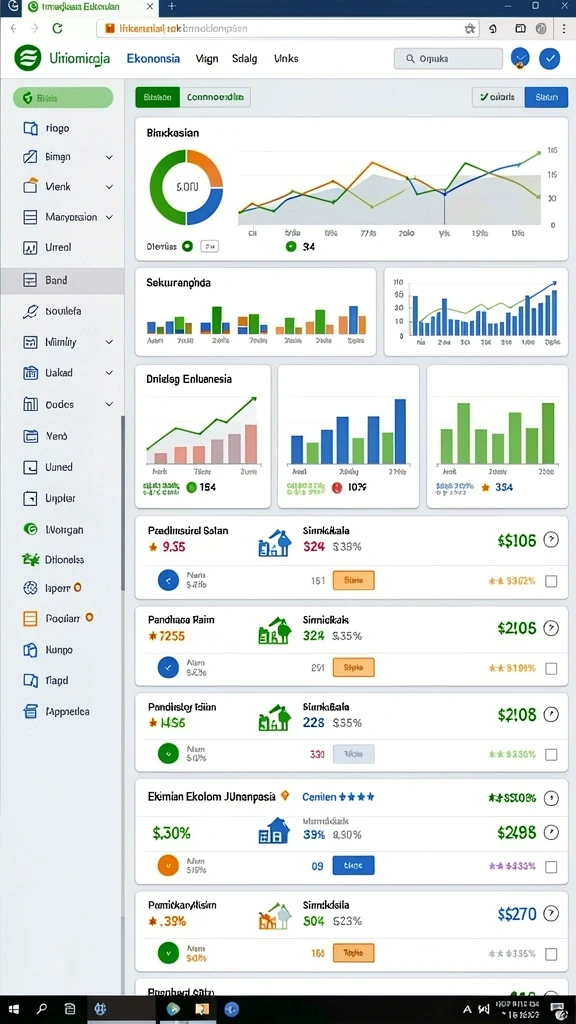Click the Windows Start button on taskbar
This screenshot has width=576, height=1024.
[x=13, y=1009]
